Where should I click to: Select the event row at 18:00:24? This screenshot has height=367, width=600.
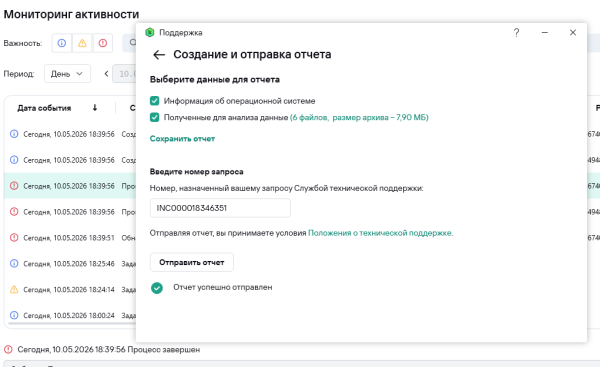pyautogui.click(x=70, y=315)
